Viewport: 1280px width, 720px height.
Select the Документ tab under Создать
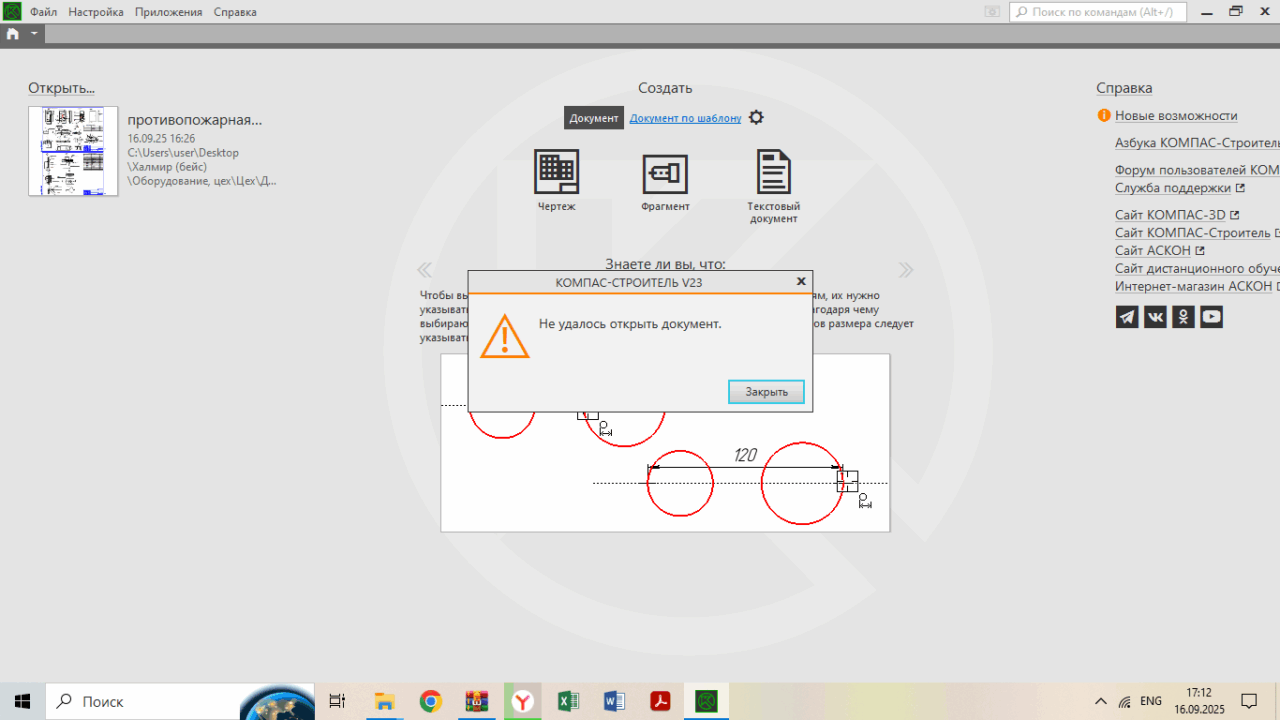point(594,118)
